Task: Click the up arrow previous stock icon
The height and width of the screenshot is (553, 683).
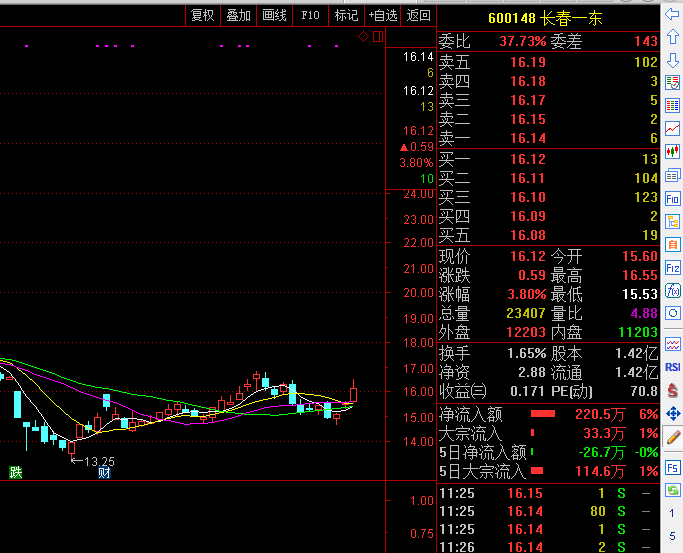Action: (x=673, y=37)
